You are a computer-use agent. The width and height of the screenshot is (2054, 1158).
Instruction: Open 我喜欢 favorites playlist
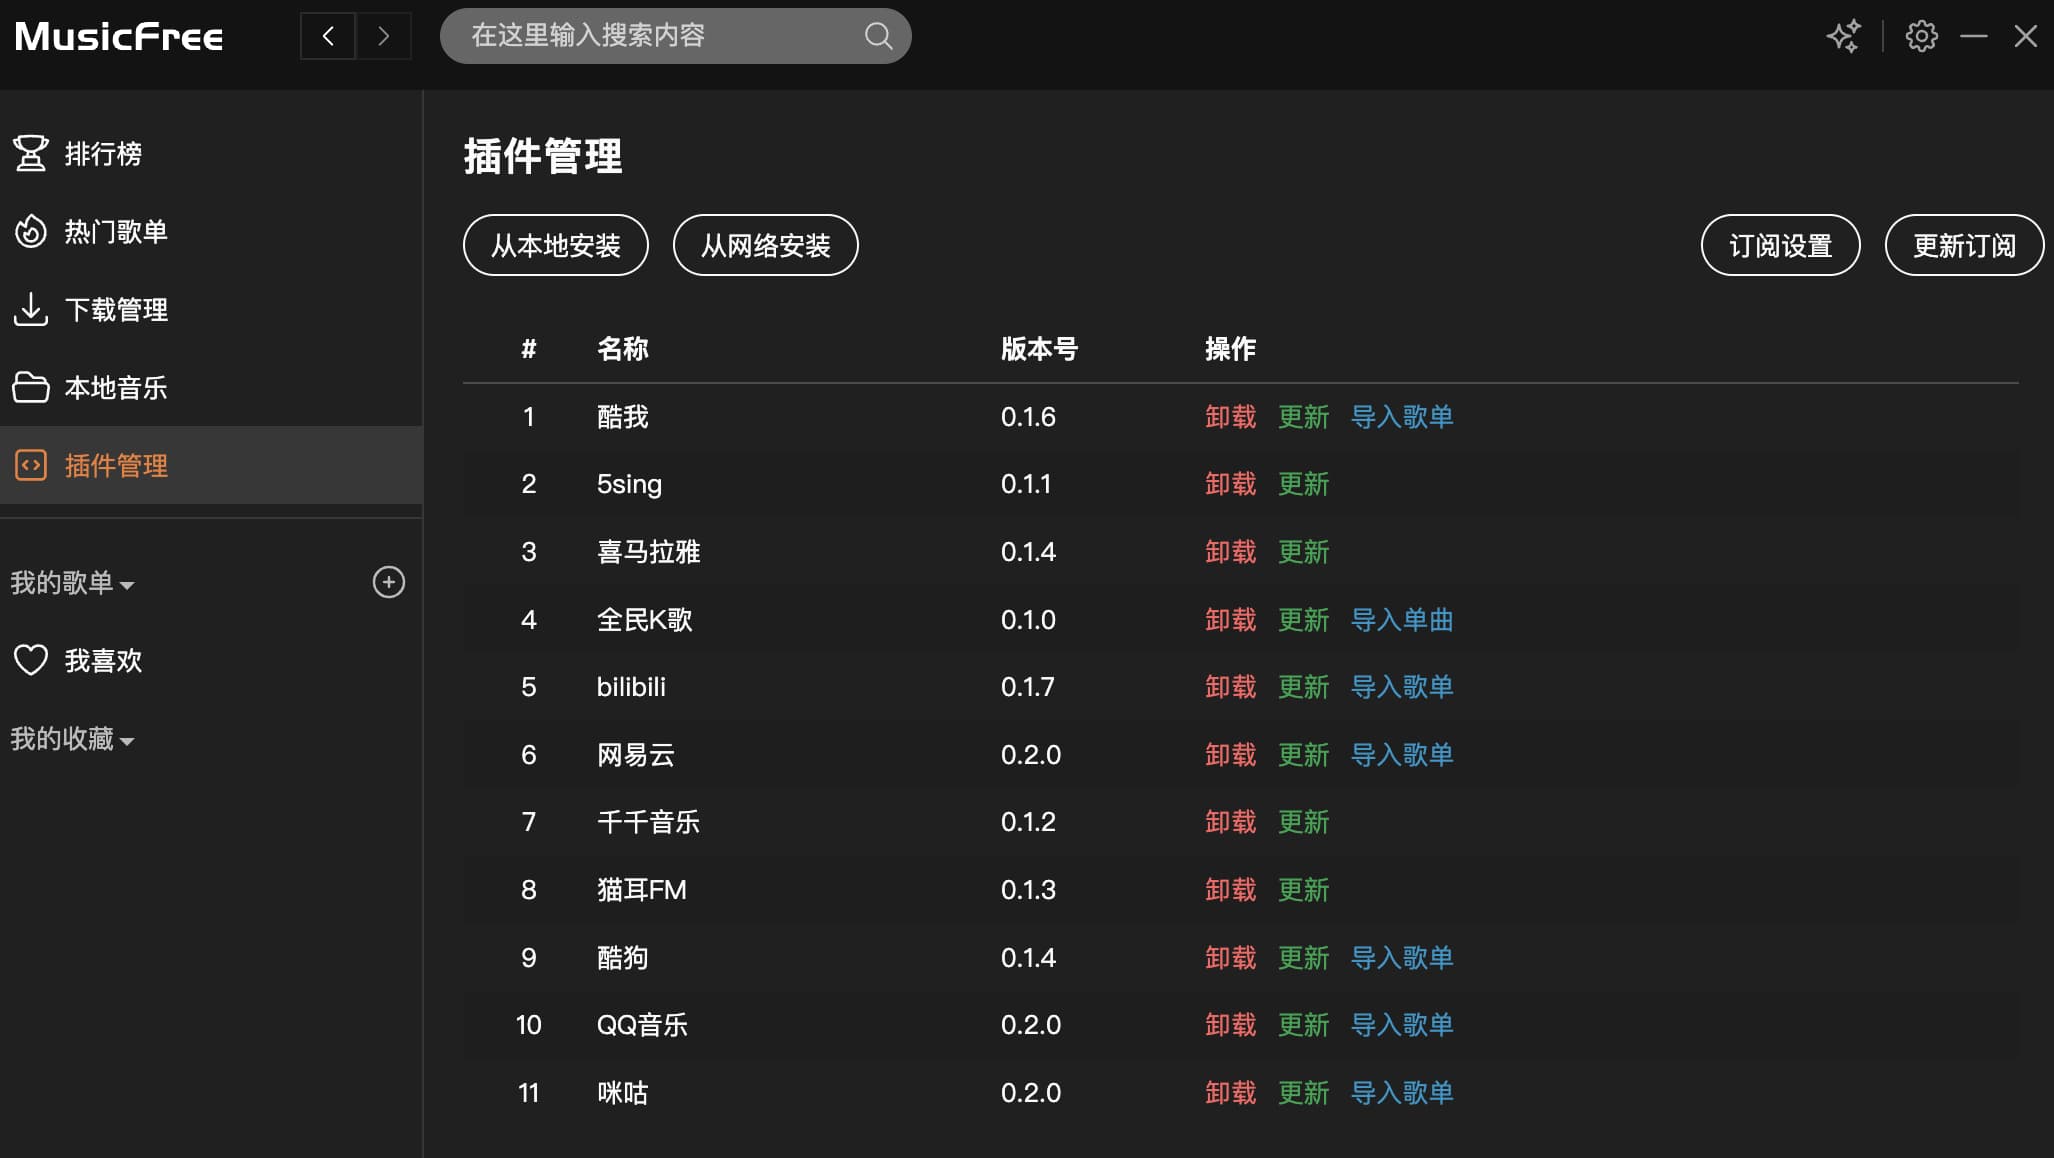[102, 660]
